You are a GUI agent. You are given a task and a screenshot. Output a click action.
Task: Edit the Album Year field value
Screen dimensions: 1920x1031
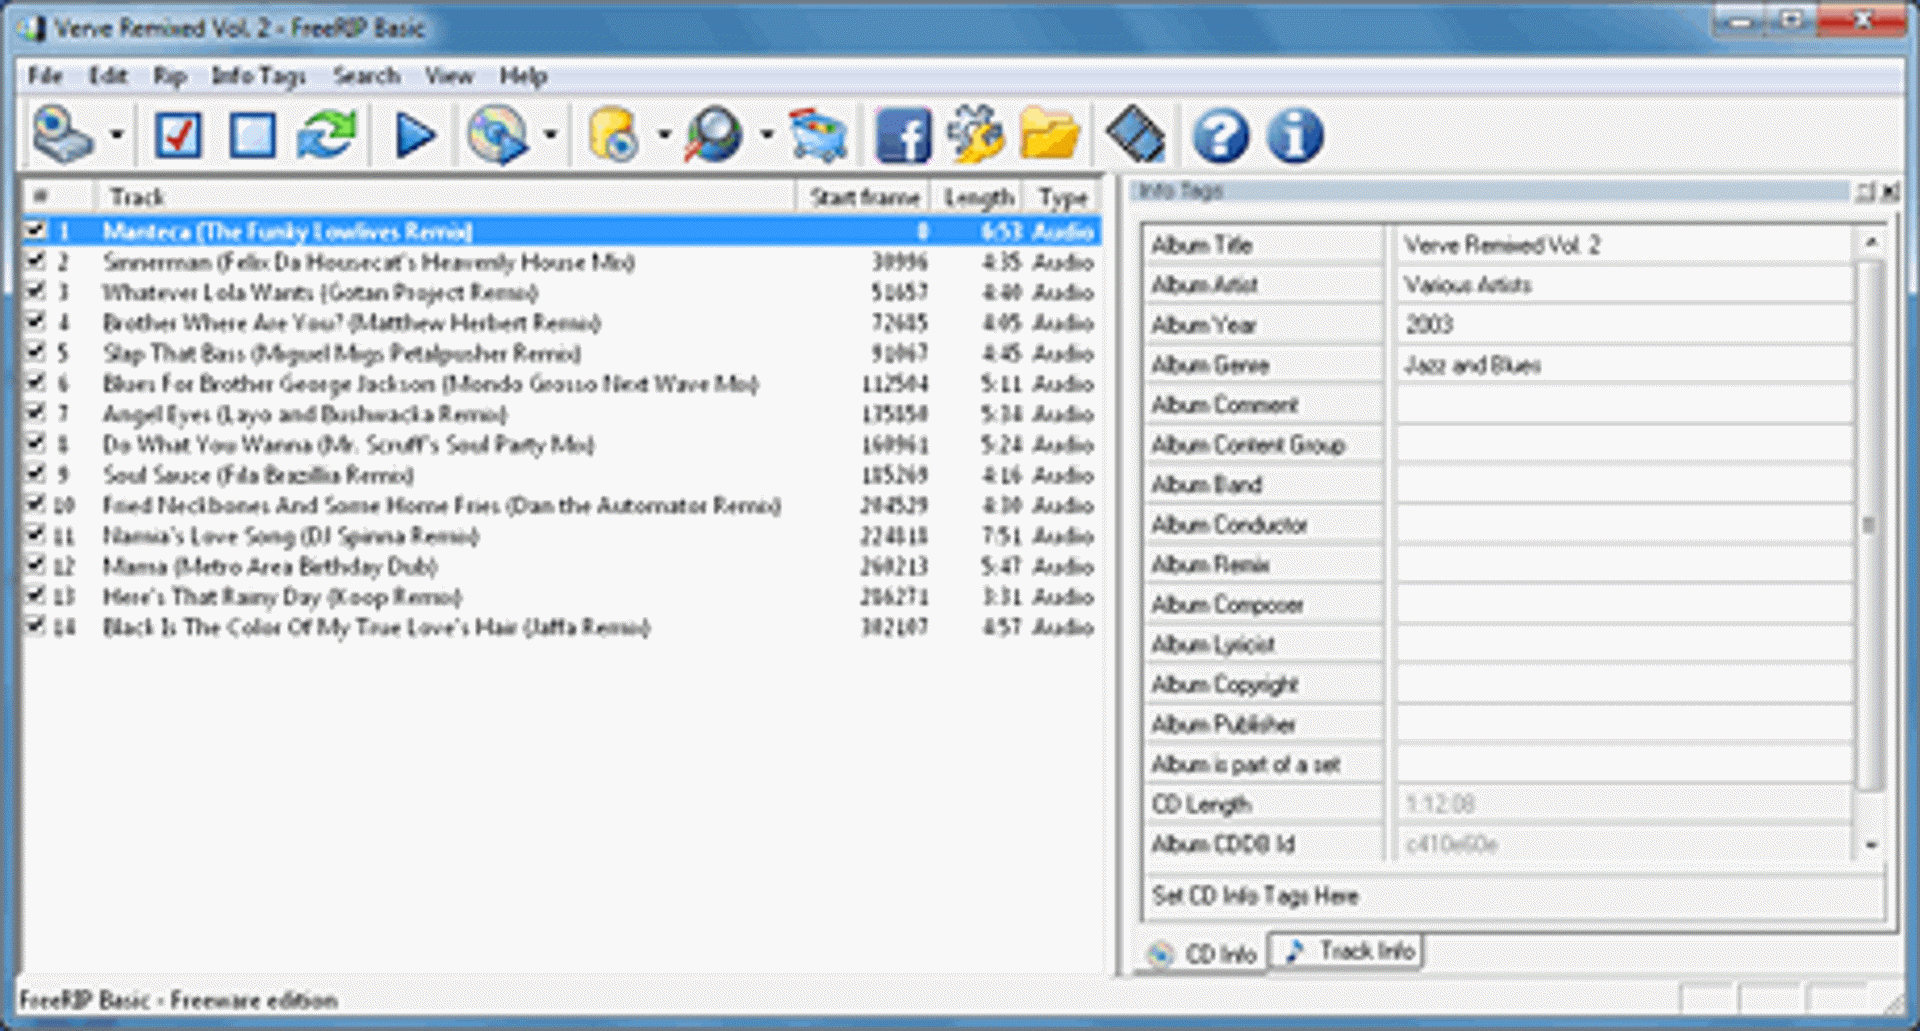(1622, 325)
